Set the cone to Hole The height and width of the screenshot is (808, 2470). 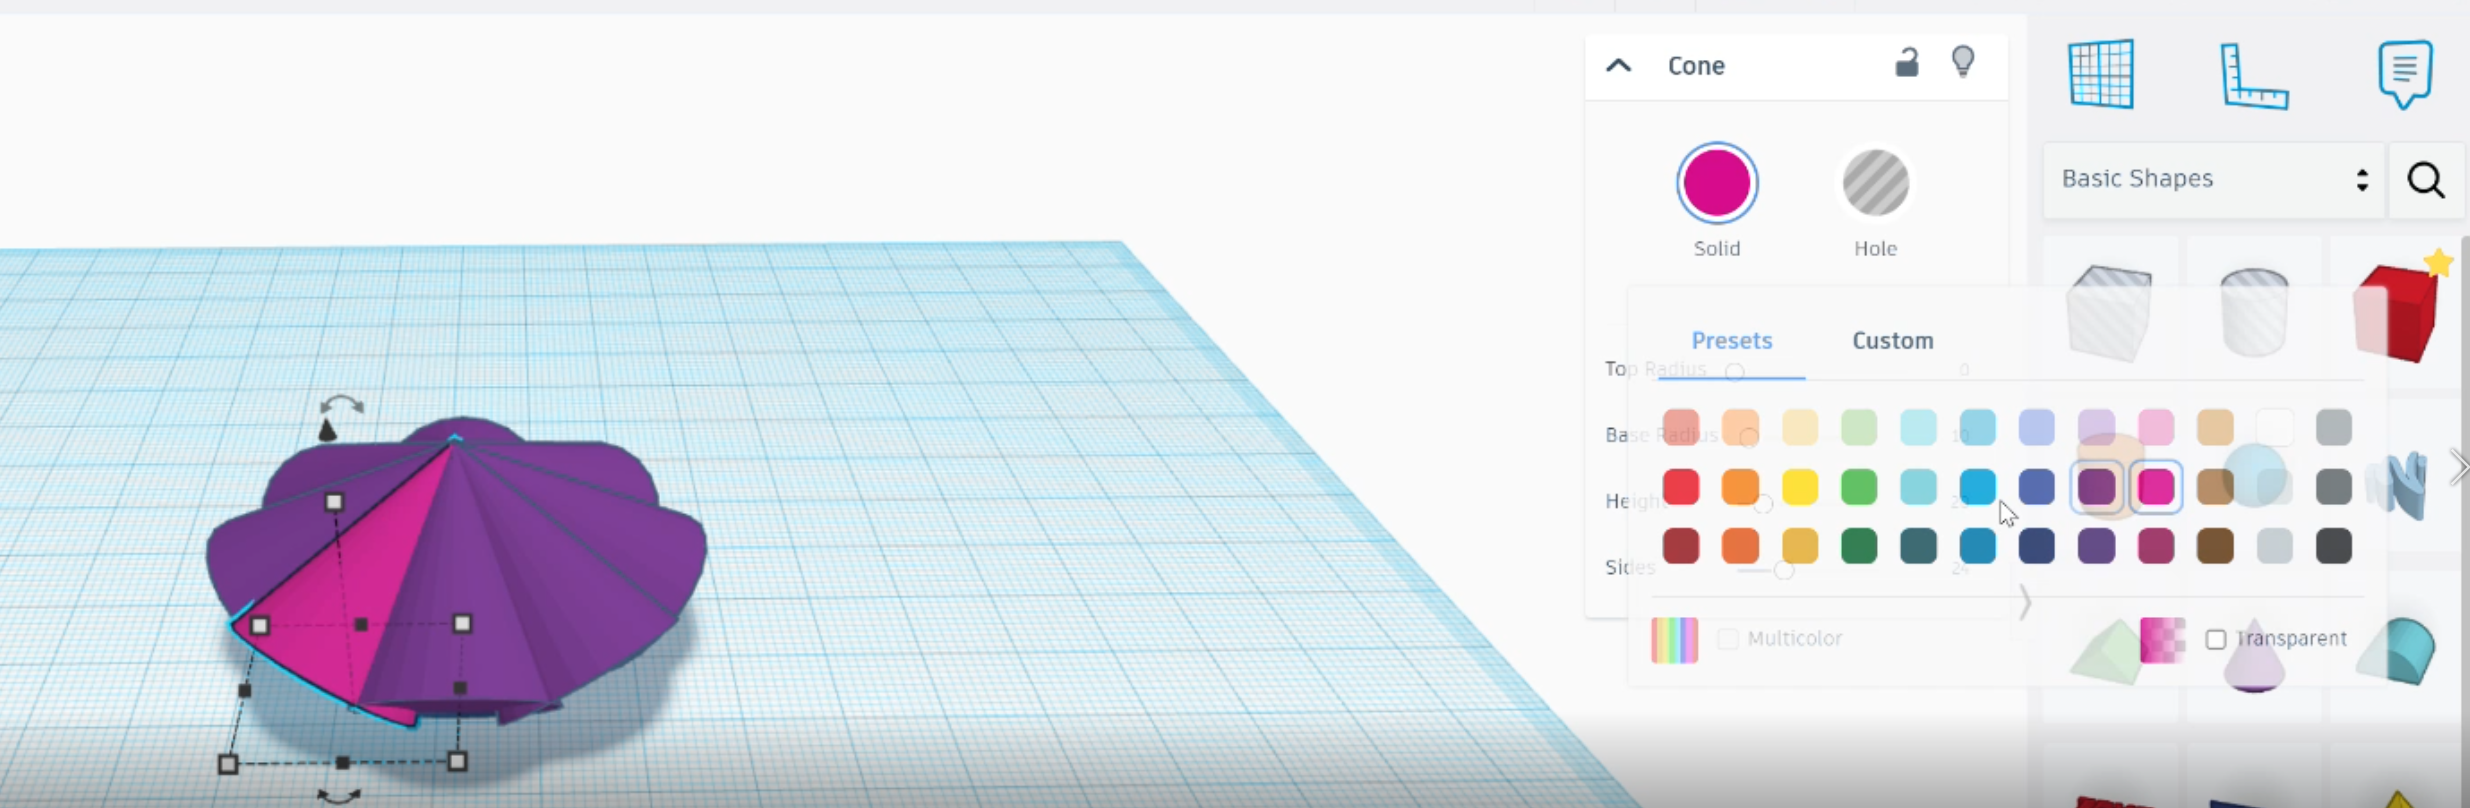(1875, 183)
